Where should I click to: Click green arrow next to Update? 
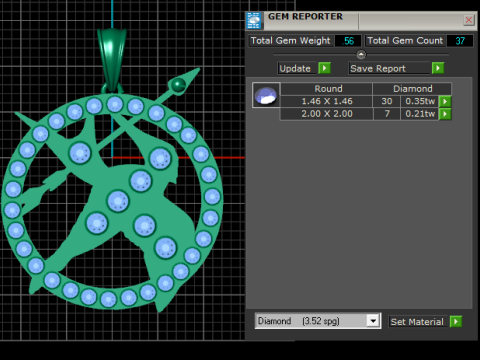click(324, 68)
